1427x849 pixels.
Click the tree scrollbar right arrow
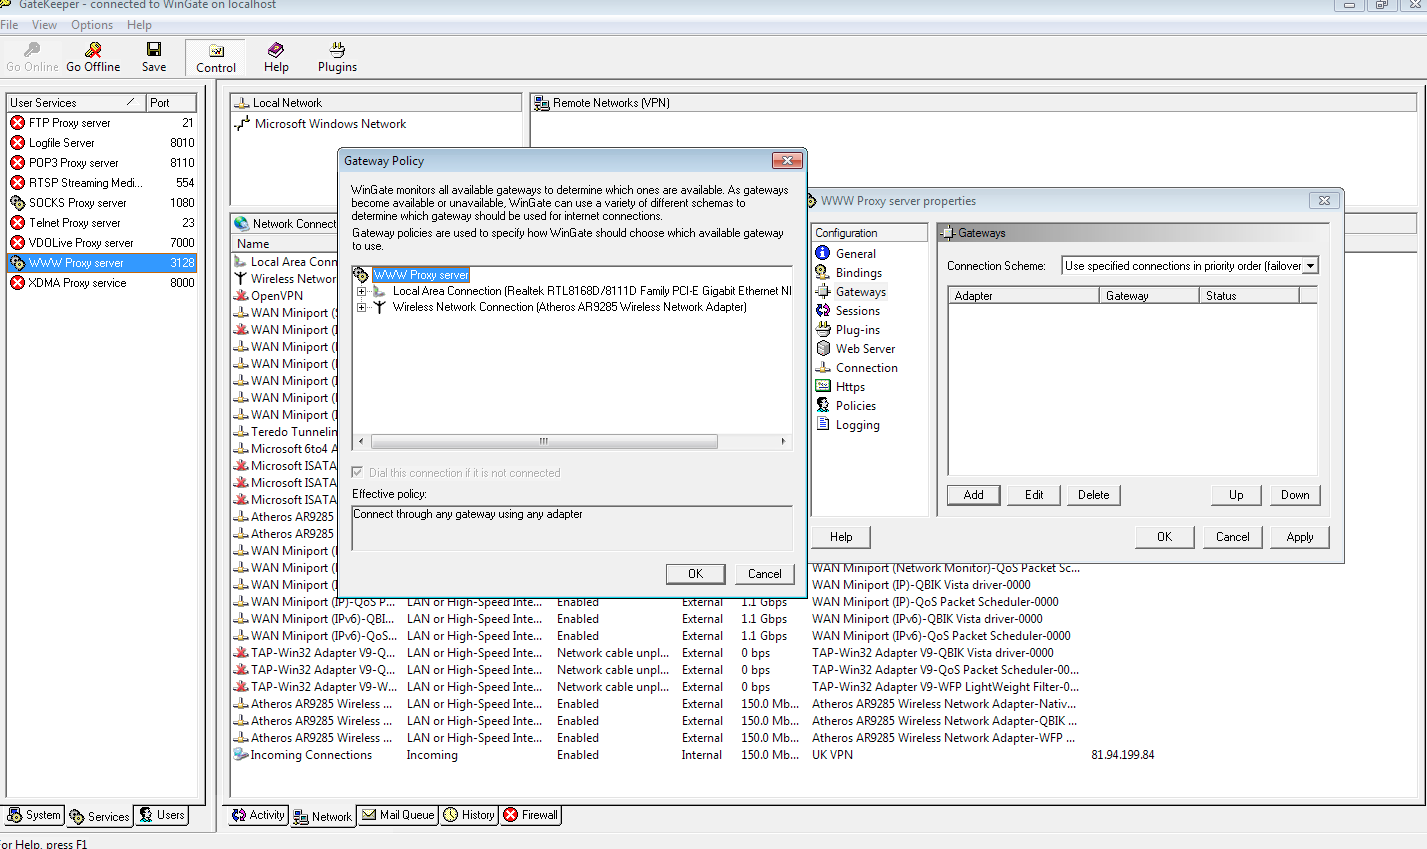pos(783,441)
